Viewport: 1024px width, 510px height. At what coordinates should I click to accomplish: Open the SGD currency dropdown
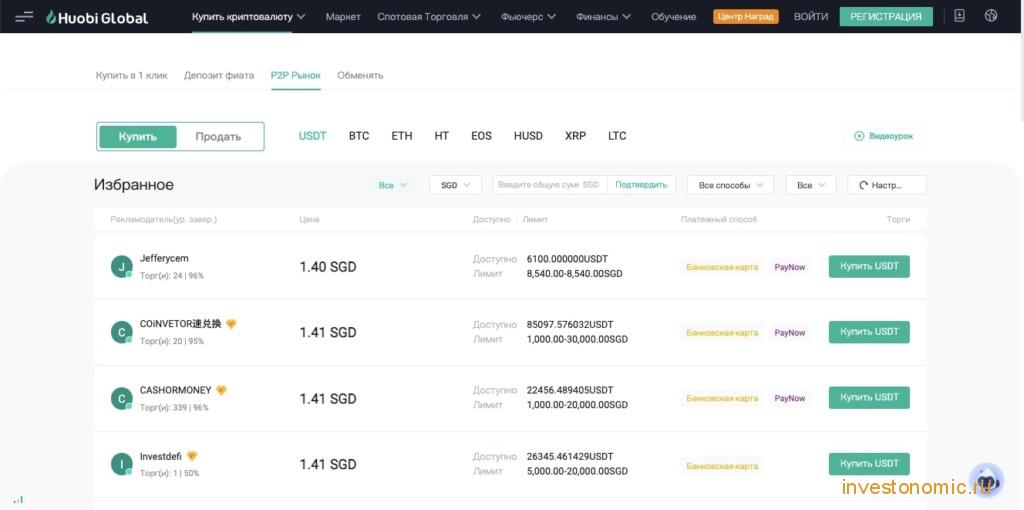pos(455,185)
